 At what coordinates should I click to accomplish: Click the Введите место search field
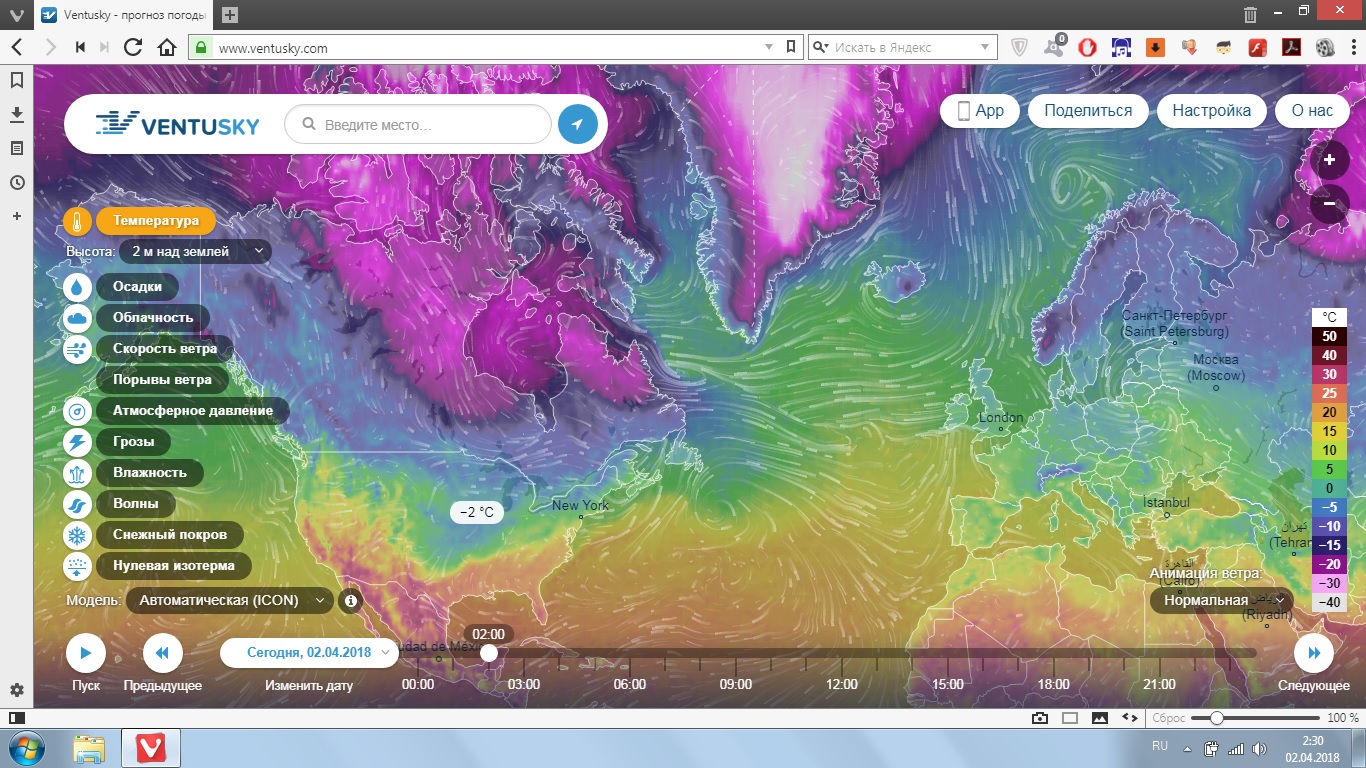[430, 125]
